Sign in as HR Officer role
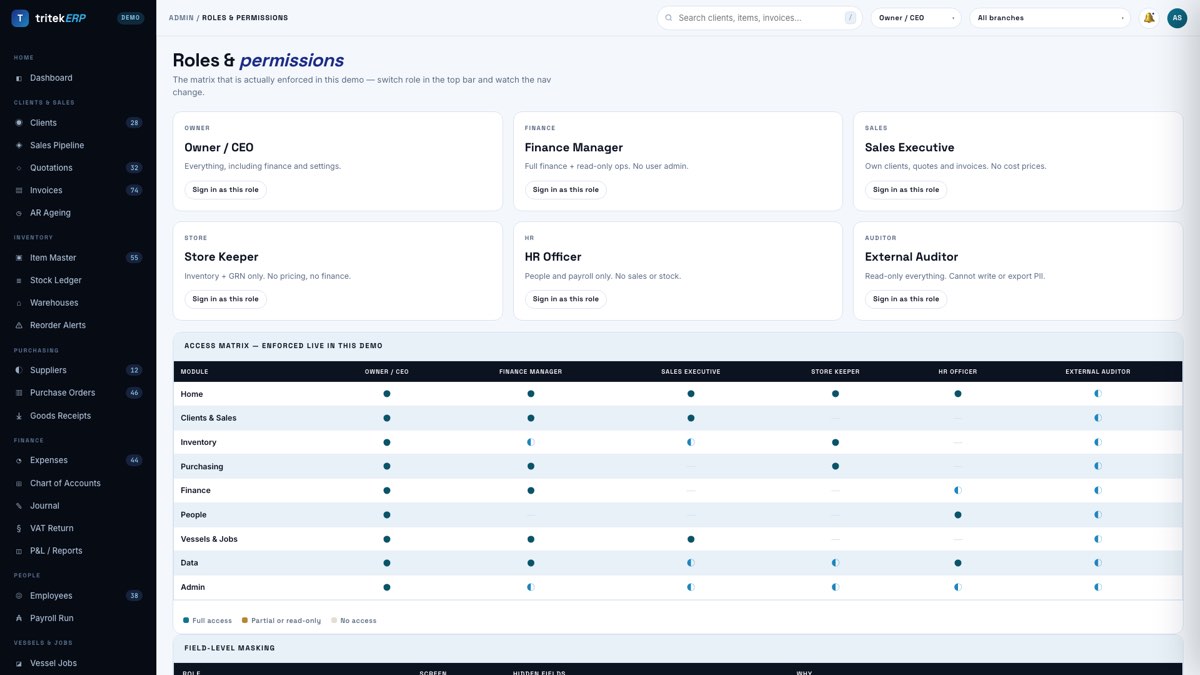1200x675 pixels. point(565,299)
